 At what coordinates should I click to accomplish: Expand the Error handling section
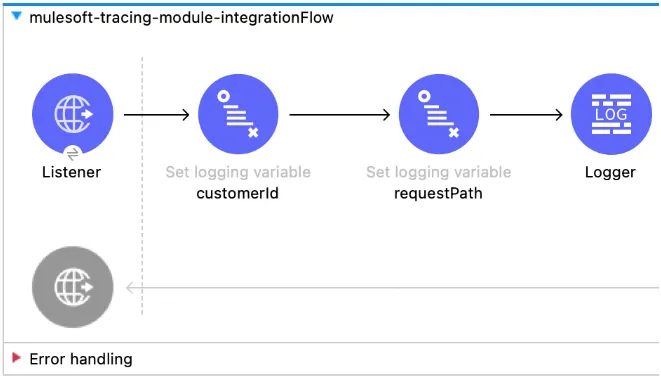(16, 358)
